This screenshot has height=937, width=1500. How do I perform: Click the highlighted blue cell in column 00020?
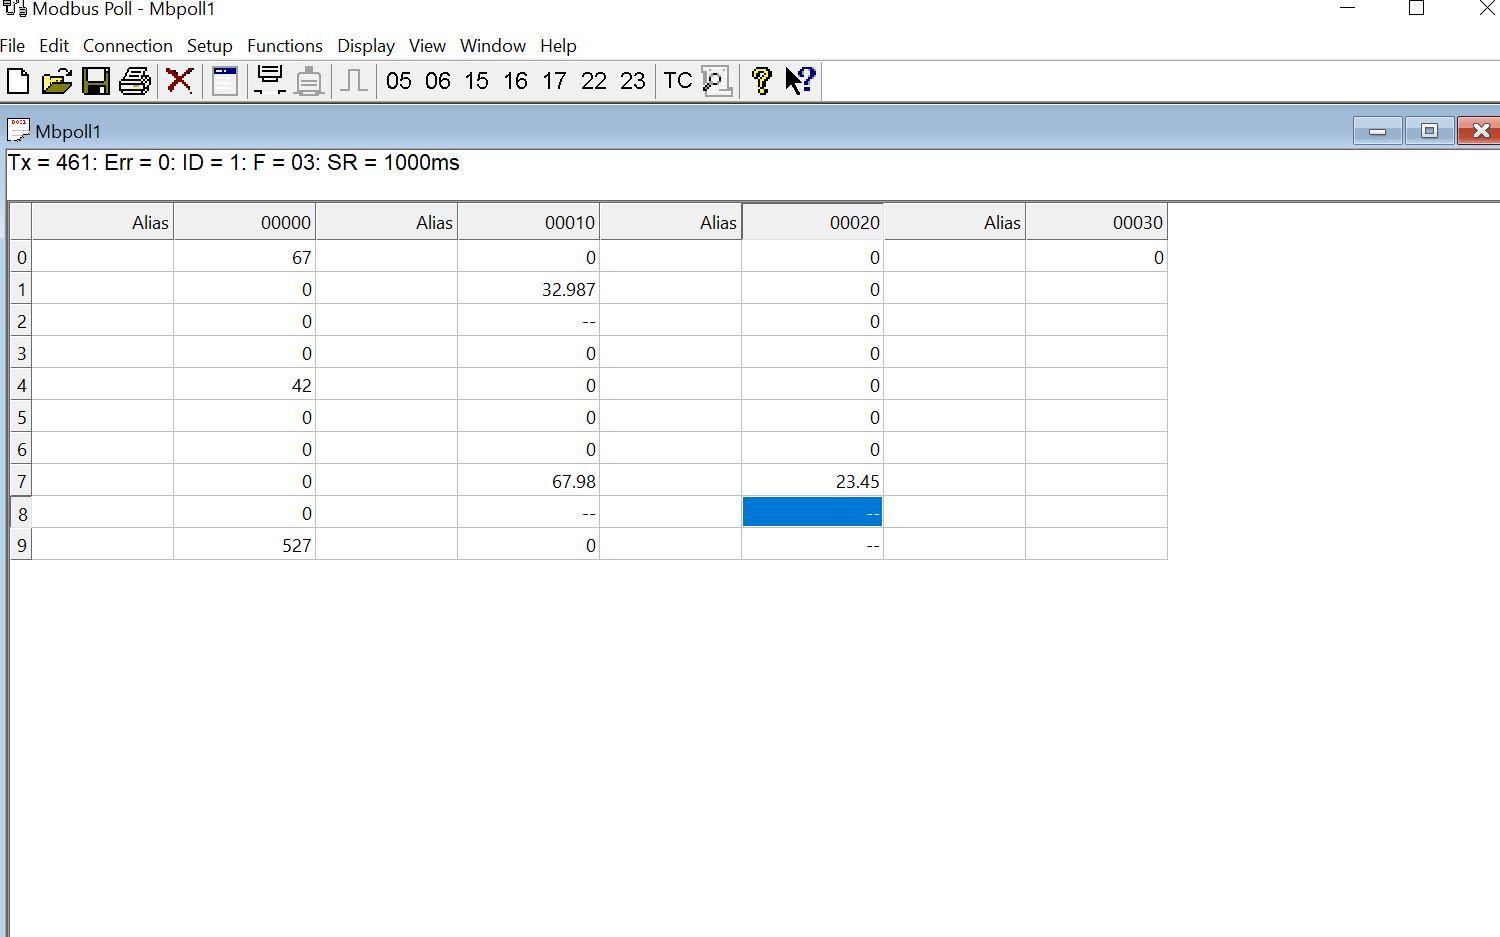click(x=812, y=512)
